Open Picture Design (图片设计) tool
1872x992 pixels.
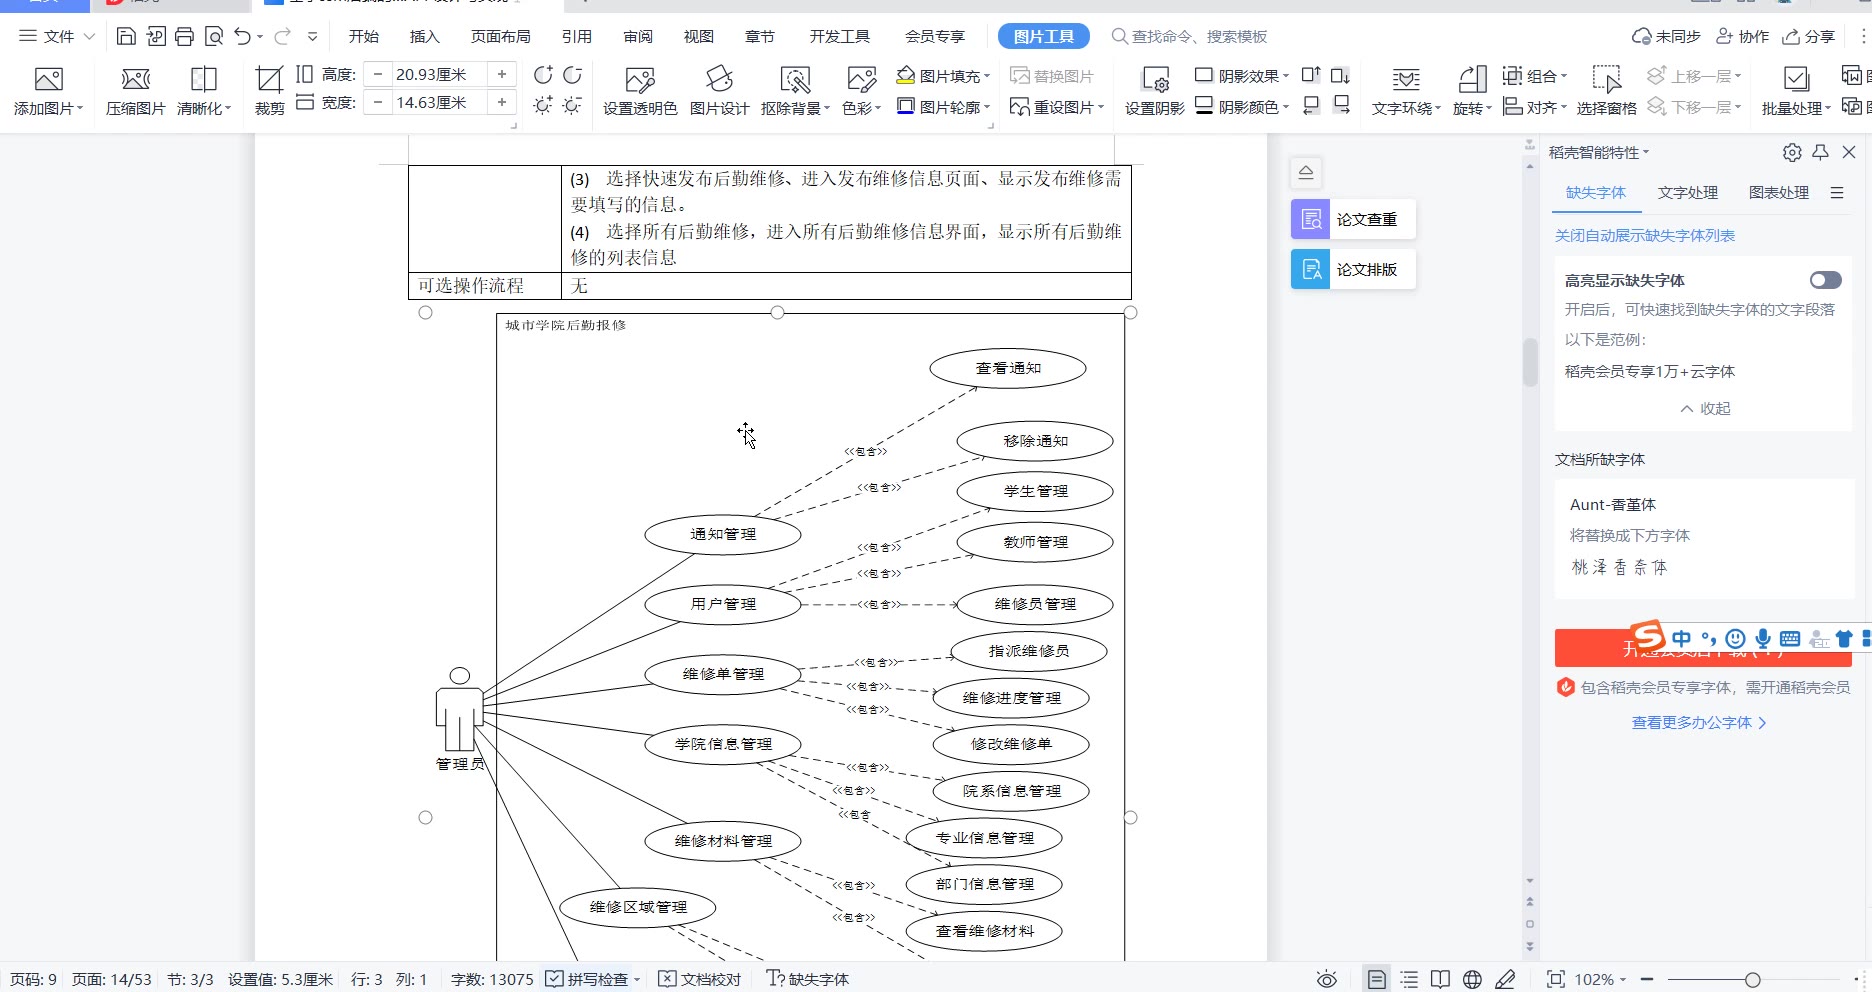(x=719, y=81)
